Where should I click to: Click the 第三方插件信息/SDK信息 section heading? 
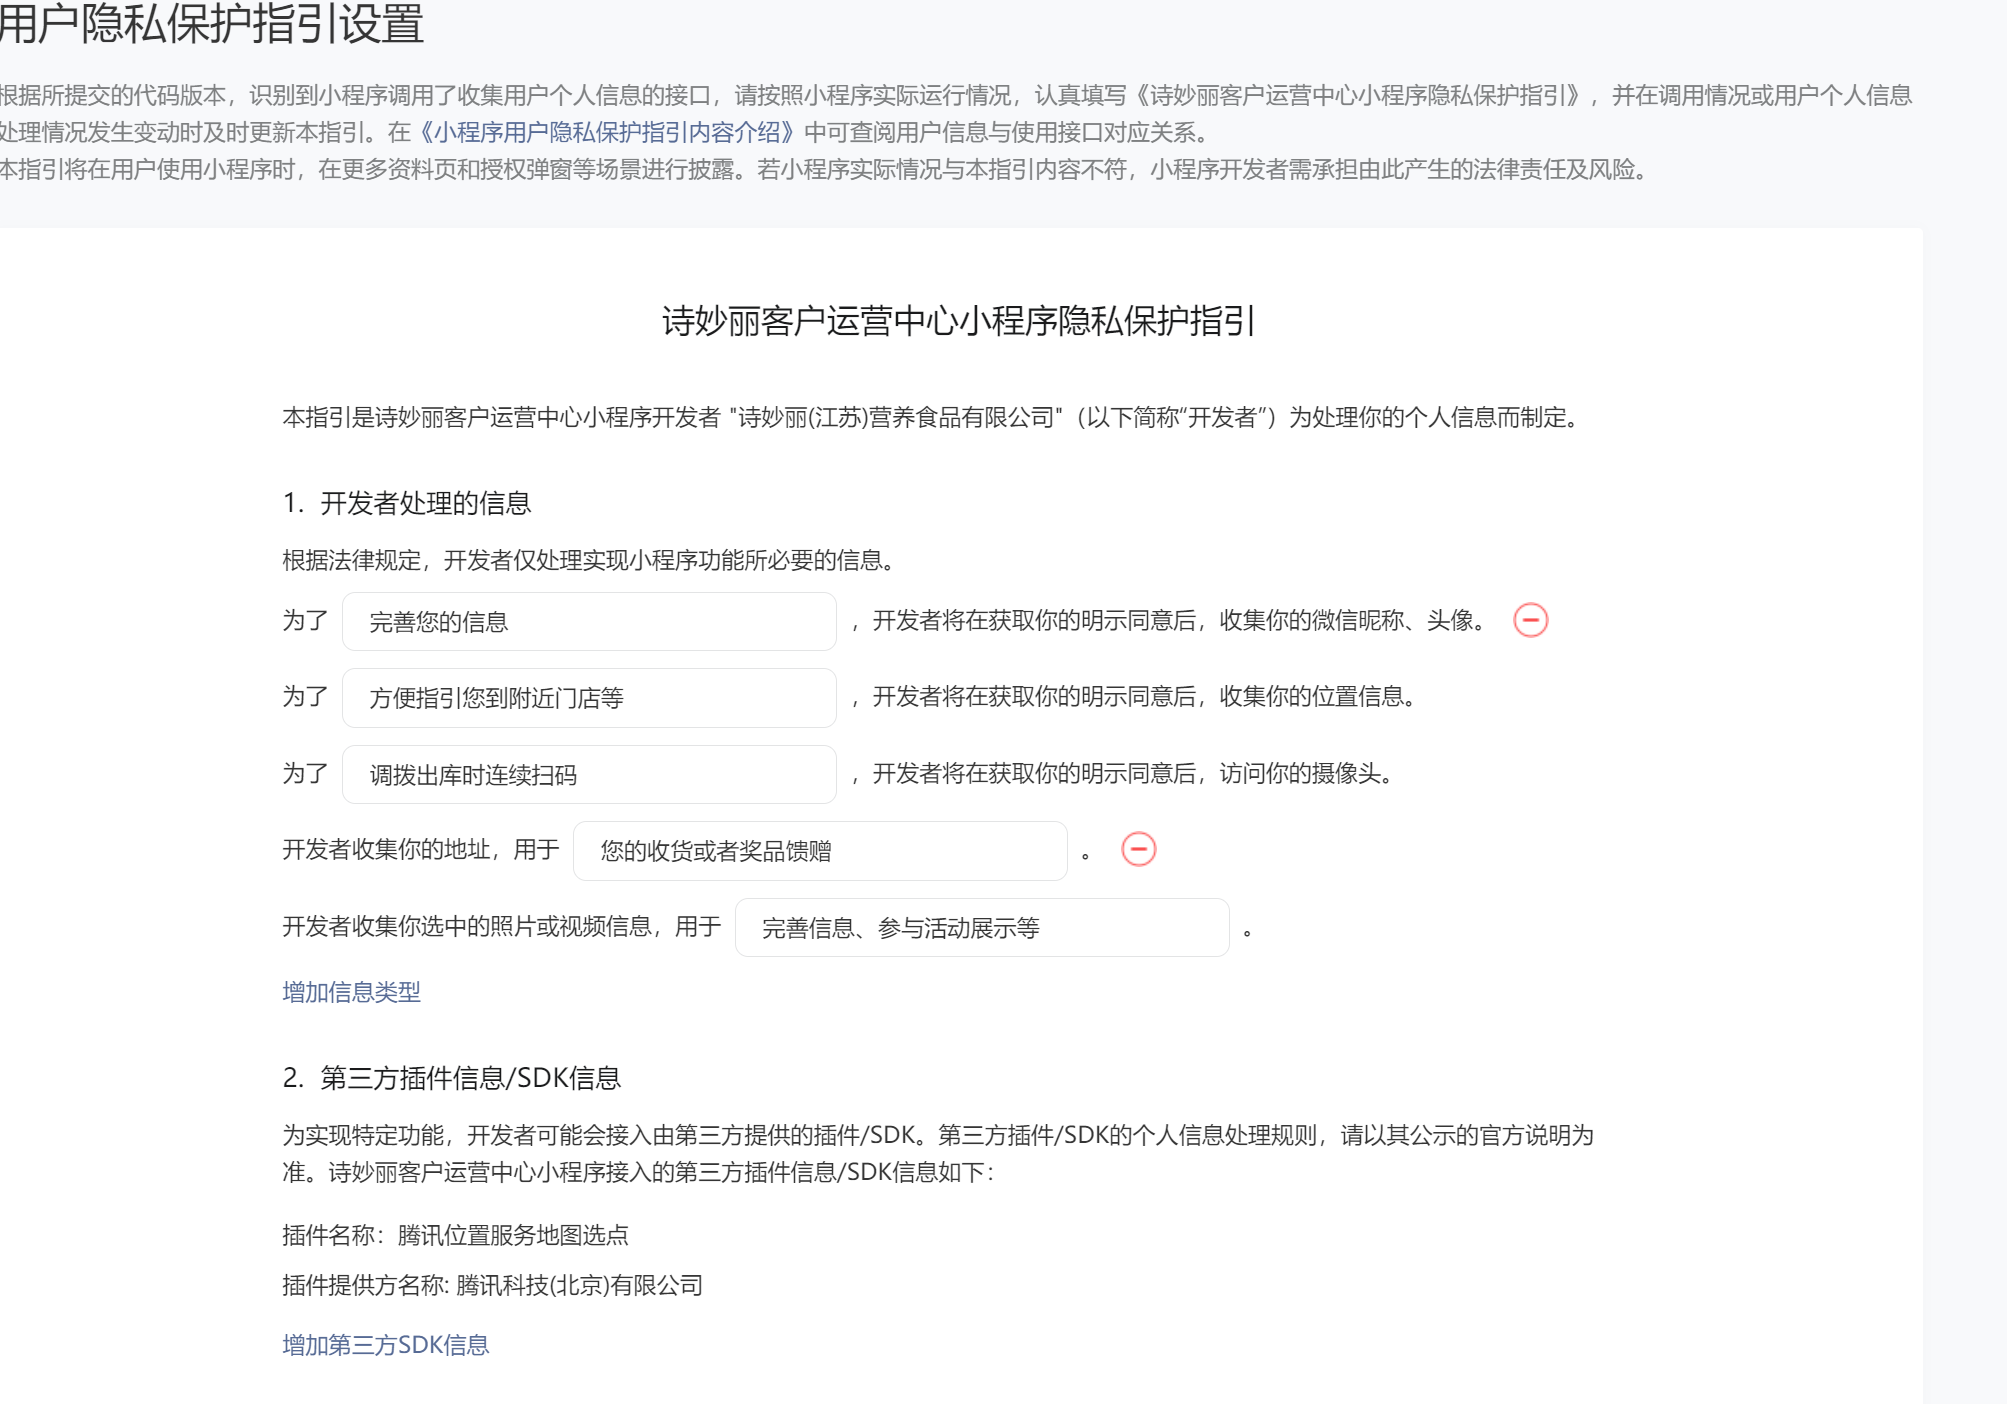point(470,1078)
